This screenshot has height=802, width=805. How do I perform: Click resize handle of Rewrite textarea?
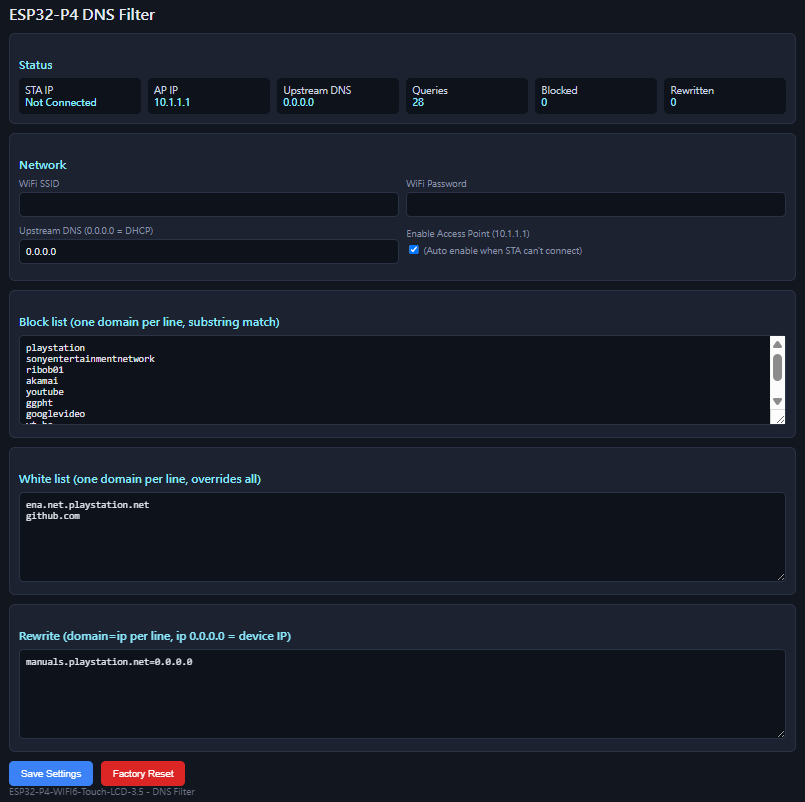click(781, 734)
